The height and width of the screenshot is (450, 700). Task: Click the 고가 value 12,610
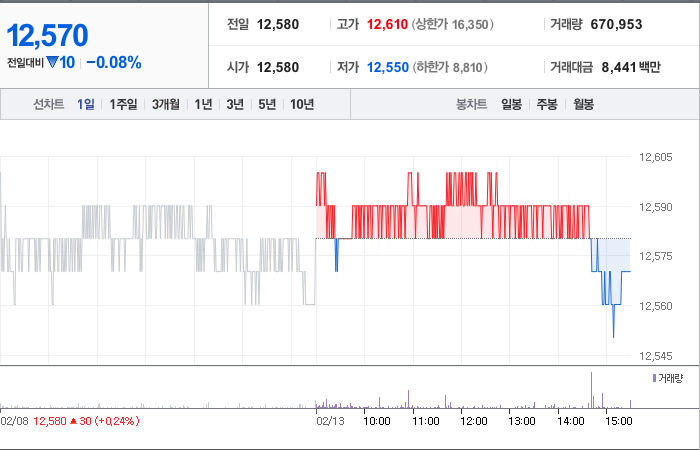(x=387, y=24)
